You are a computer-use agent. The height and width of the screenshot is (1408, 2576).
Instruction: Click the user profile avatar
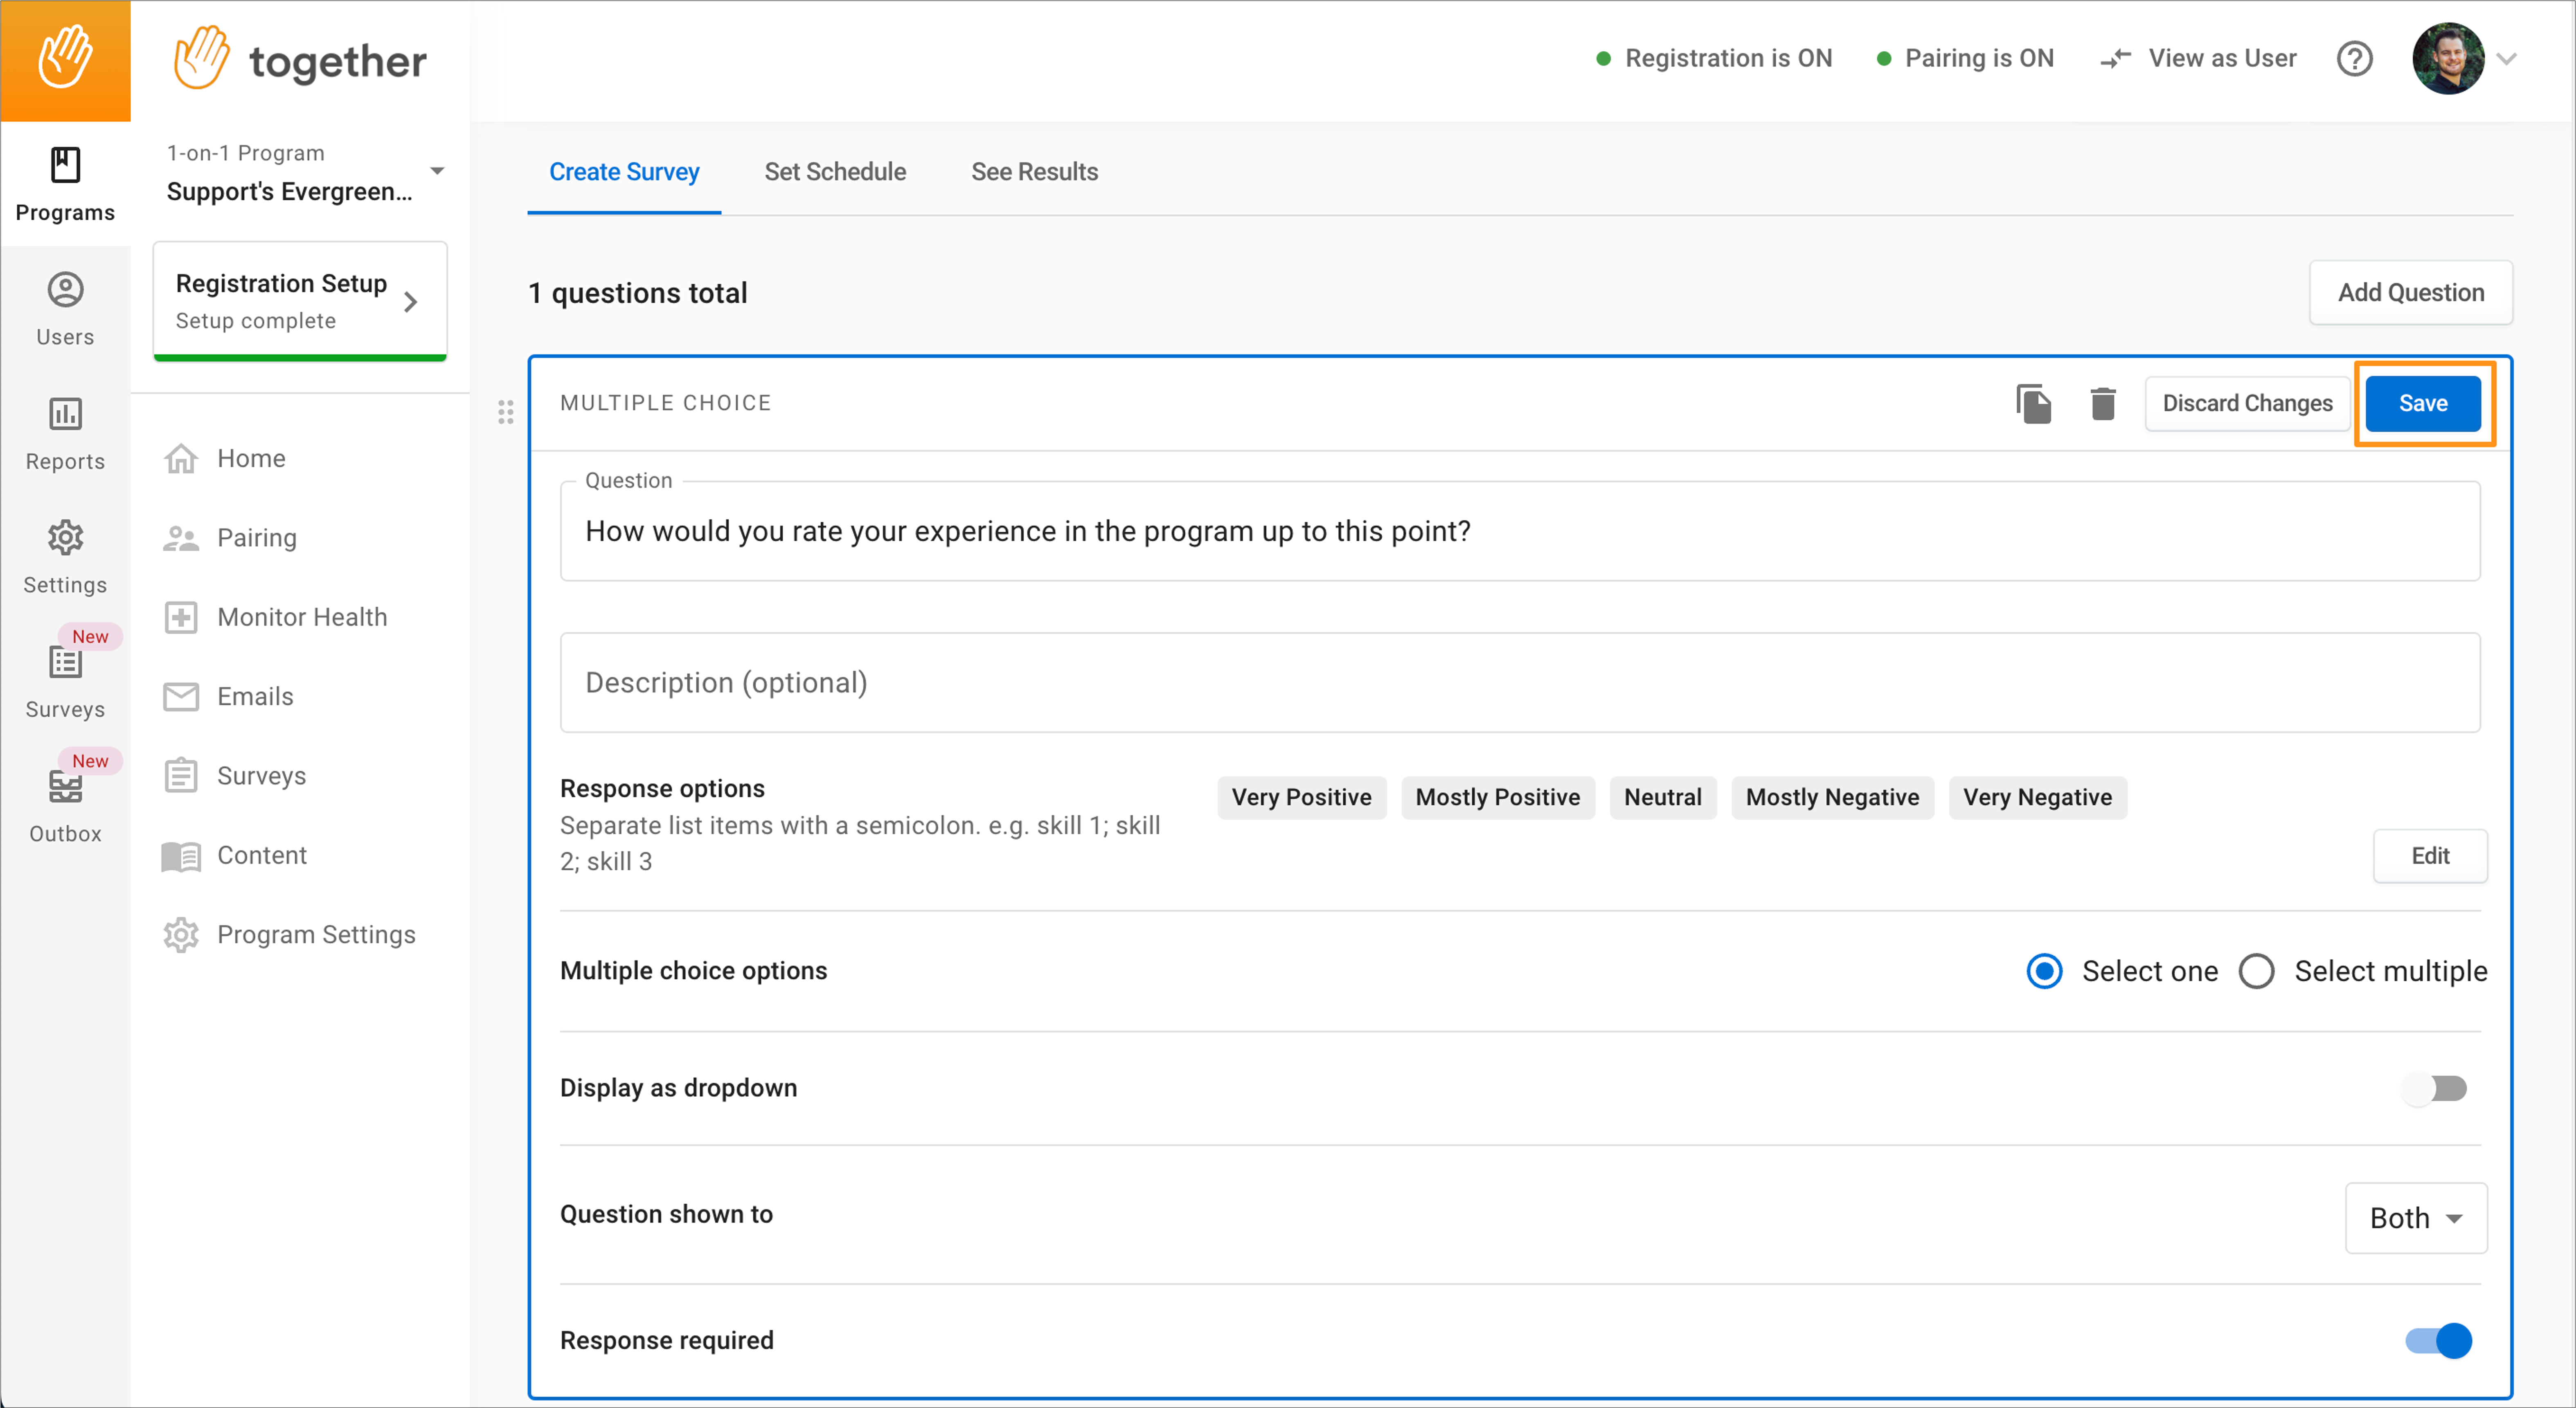click(2447, 59)
